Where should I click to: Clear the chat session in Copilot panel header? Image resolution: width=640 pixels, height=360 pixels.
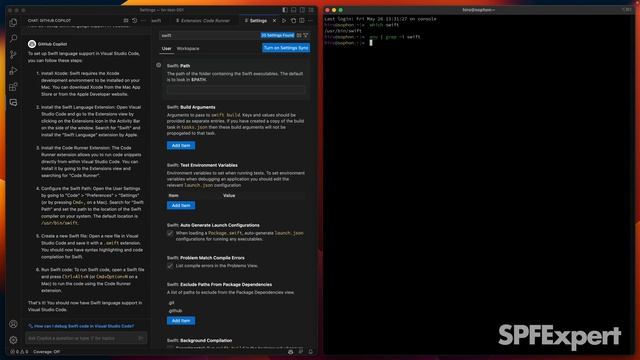[x=126, y=20]
